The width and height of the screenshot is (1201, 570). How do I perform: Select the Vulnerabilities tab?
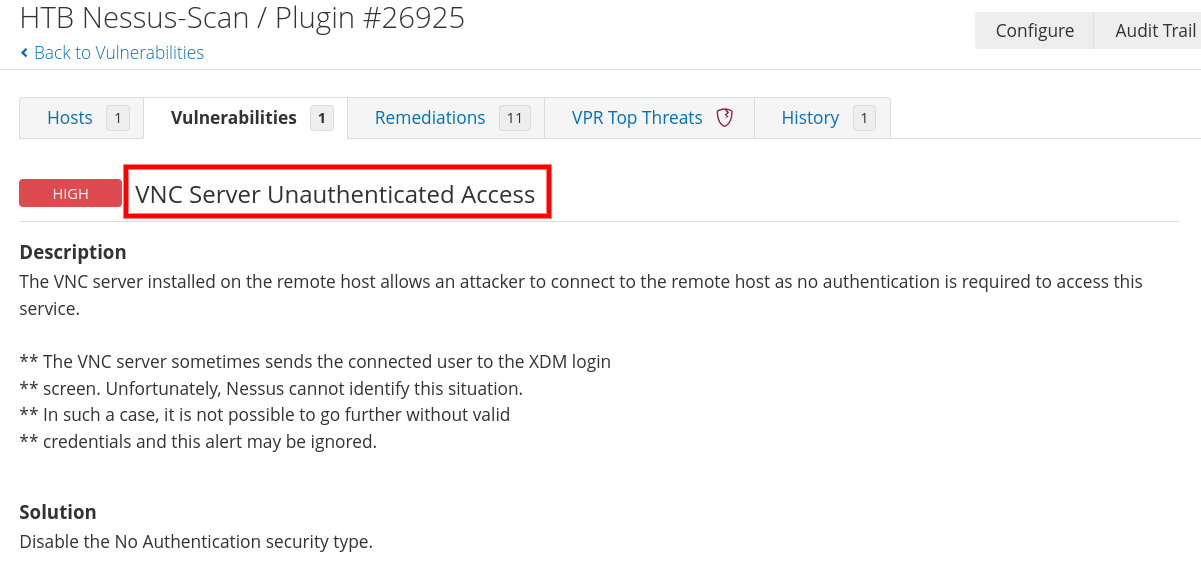[234, 118]
